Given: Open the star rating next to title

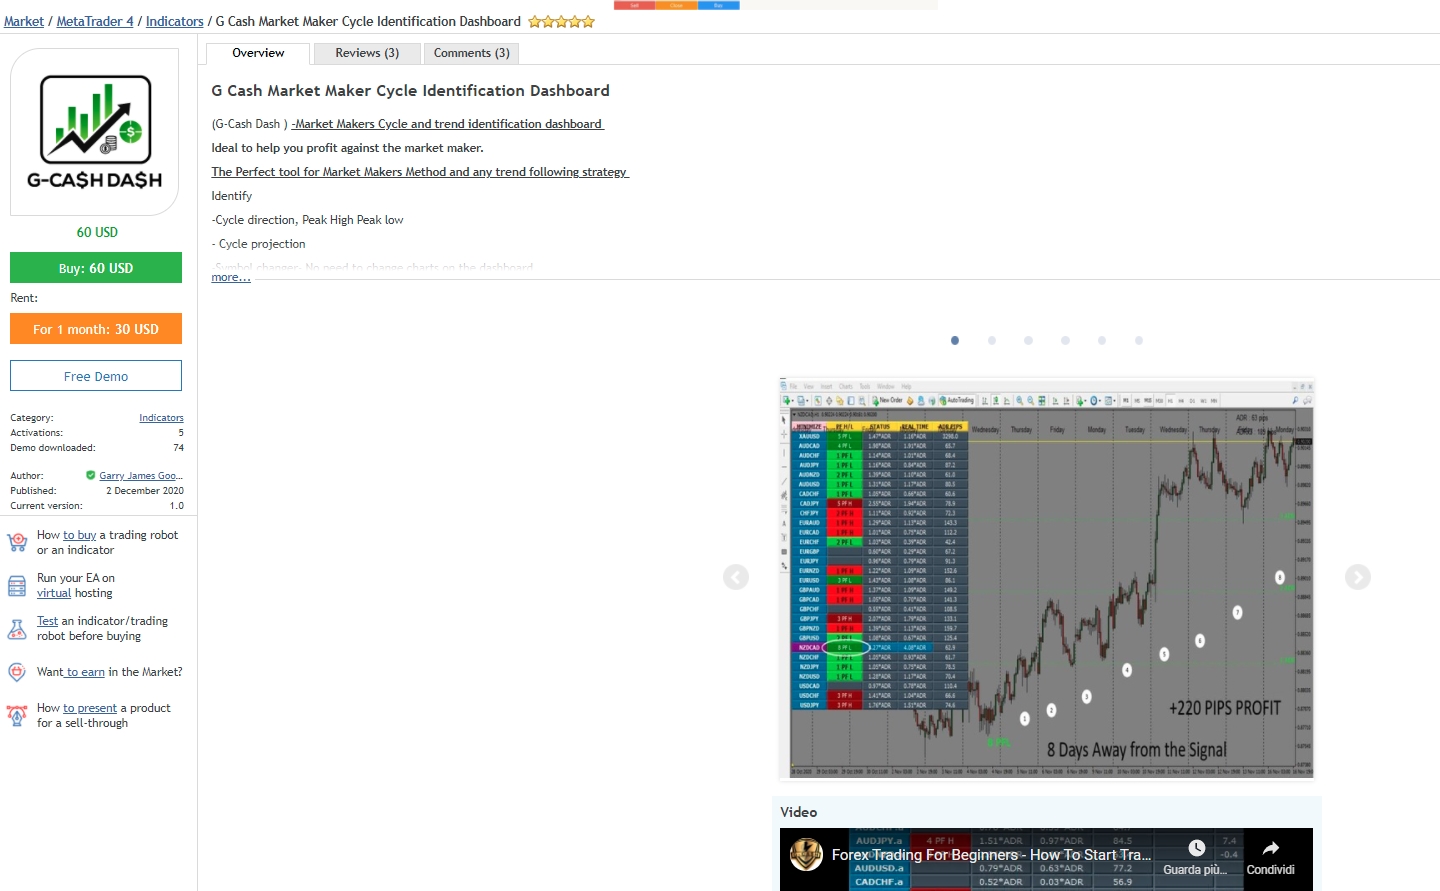Looking at the screenshot, I should pyautogui.click(x=561, y=22).
